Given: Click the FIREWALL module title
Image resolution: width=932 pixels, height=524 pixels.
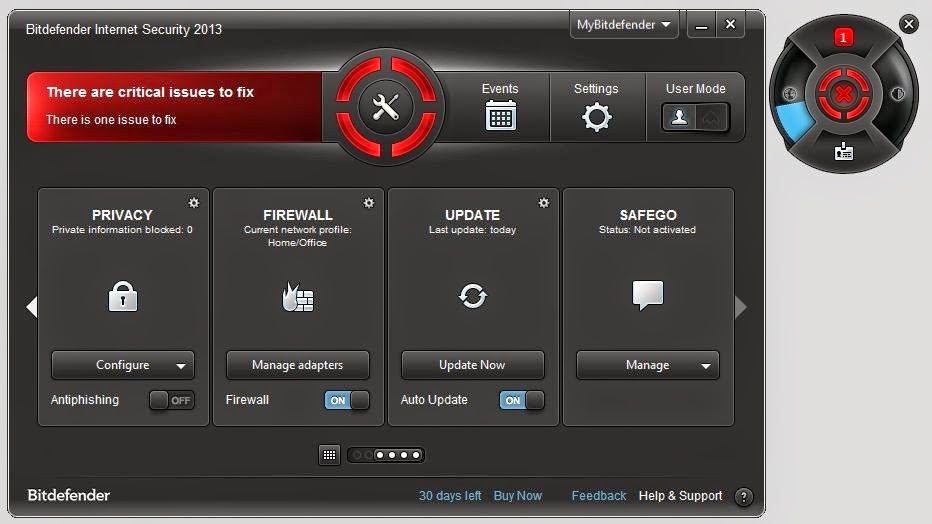Looking at the screenshot, I should (298, 214).
